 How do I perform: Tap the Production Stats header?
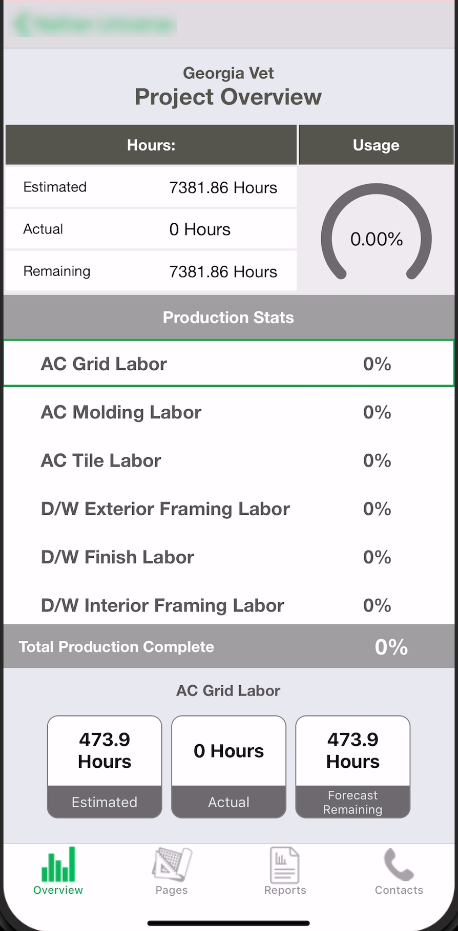229,317
